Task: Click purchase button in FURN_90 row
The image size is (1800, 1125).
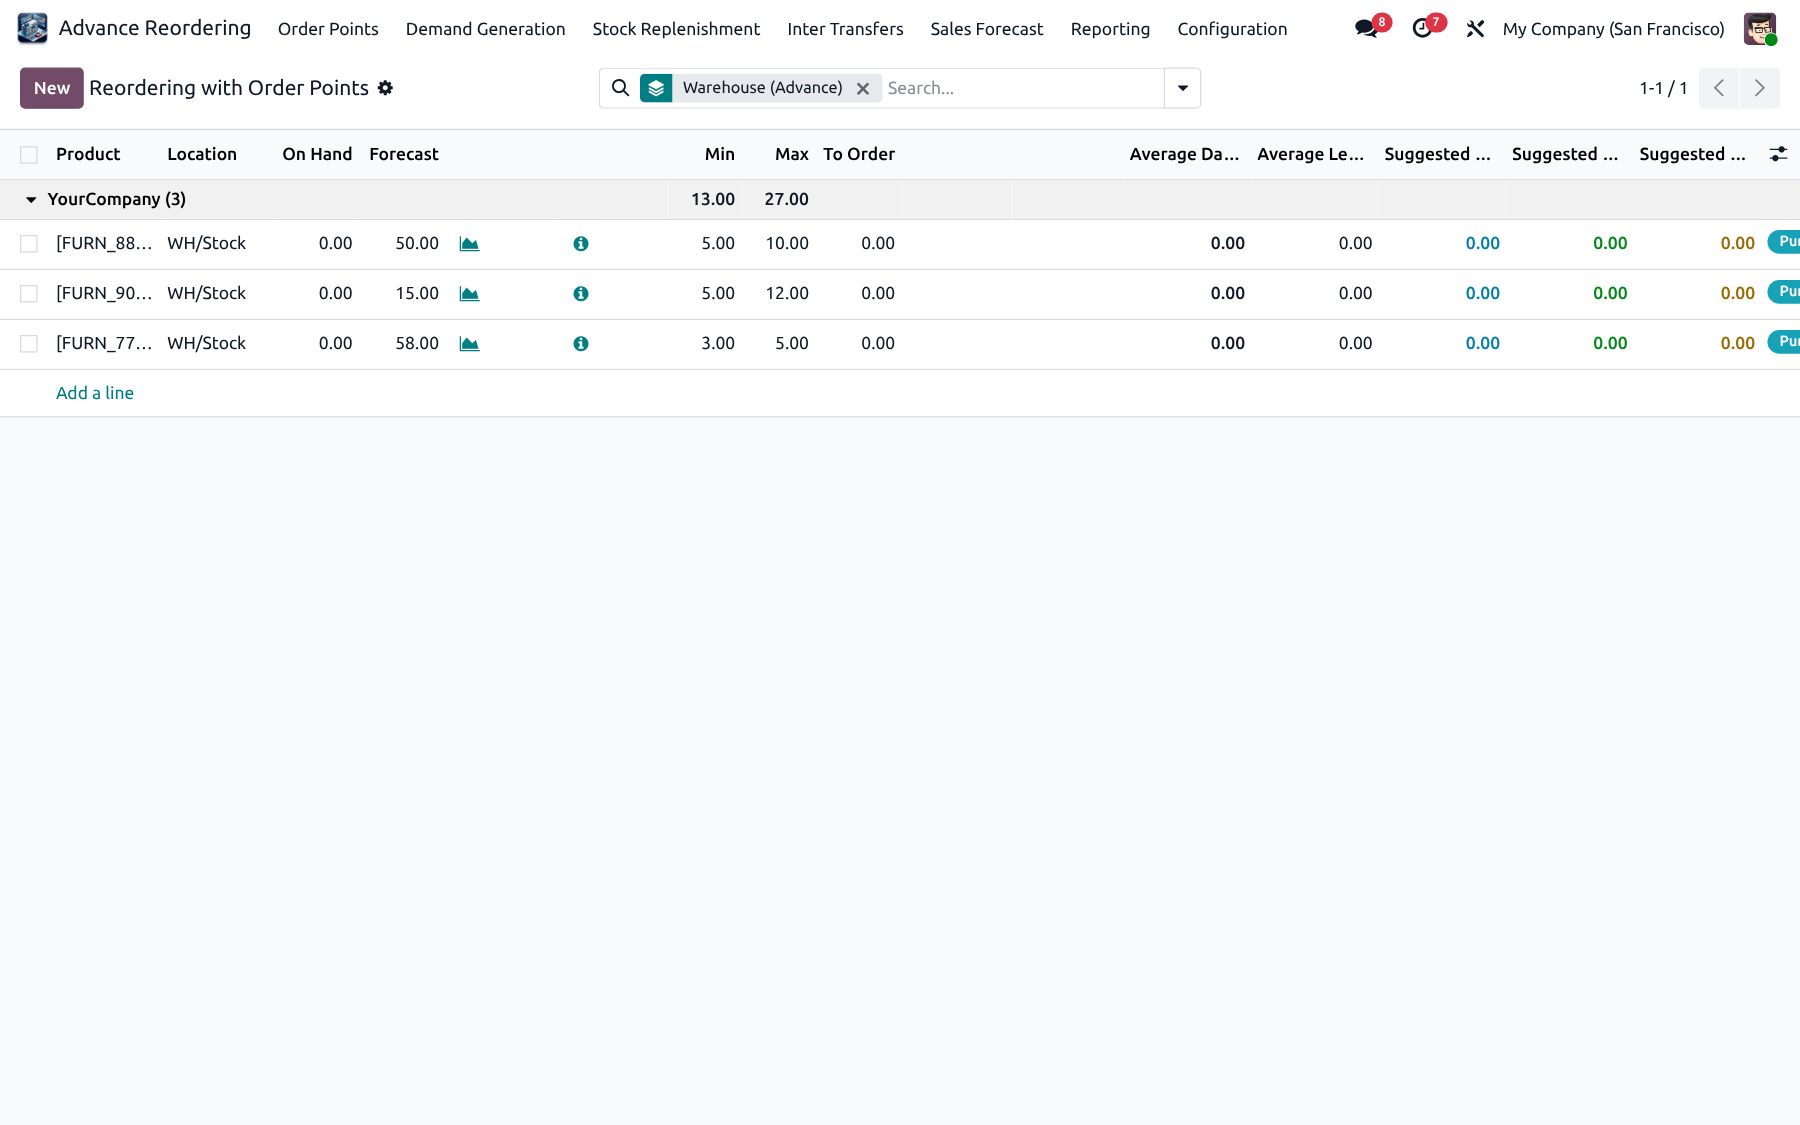Action: 1784,292
